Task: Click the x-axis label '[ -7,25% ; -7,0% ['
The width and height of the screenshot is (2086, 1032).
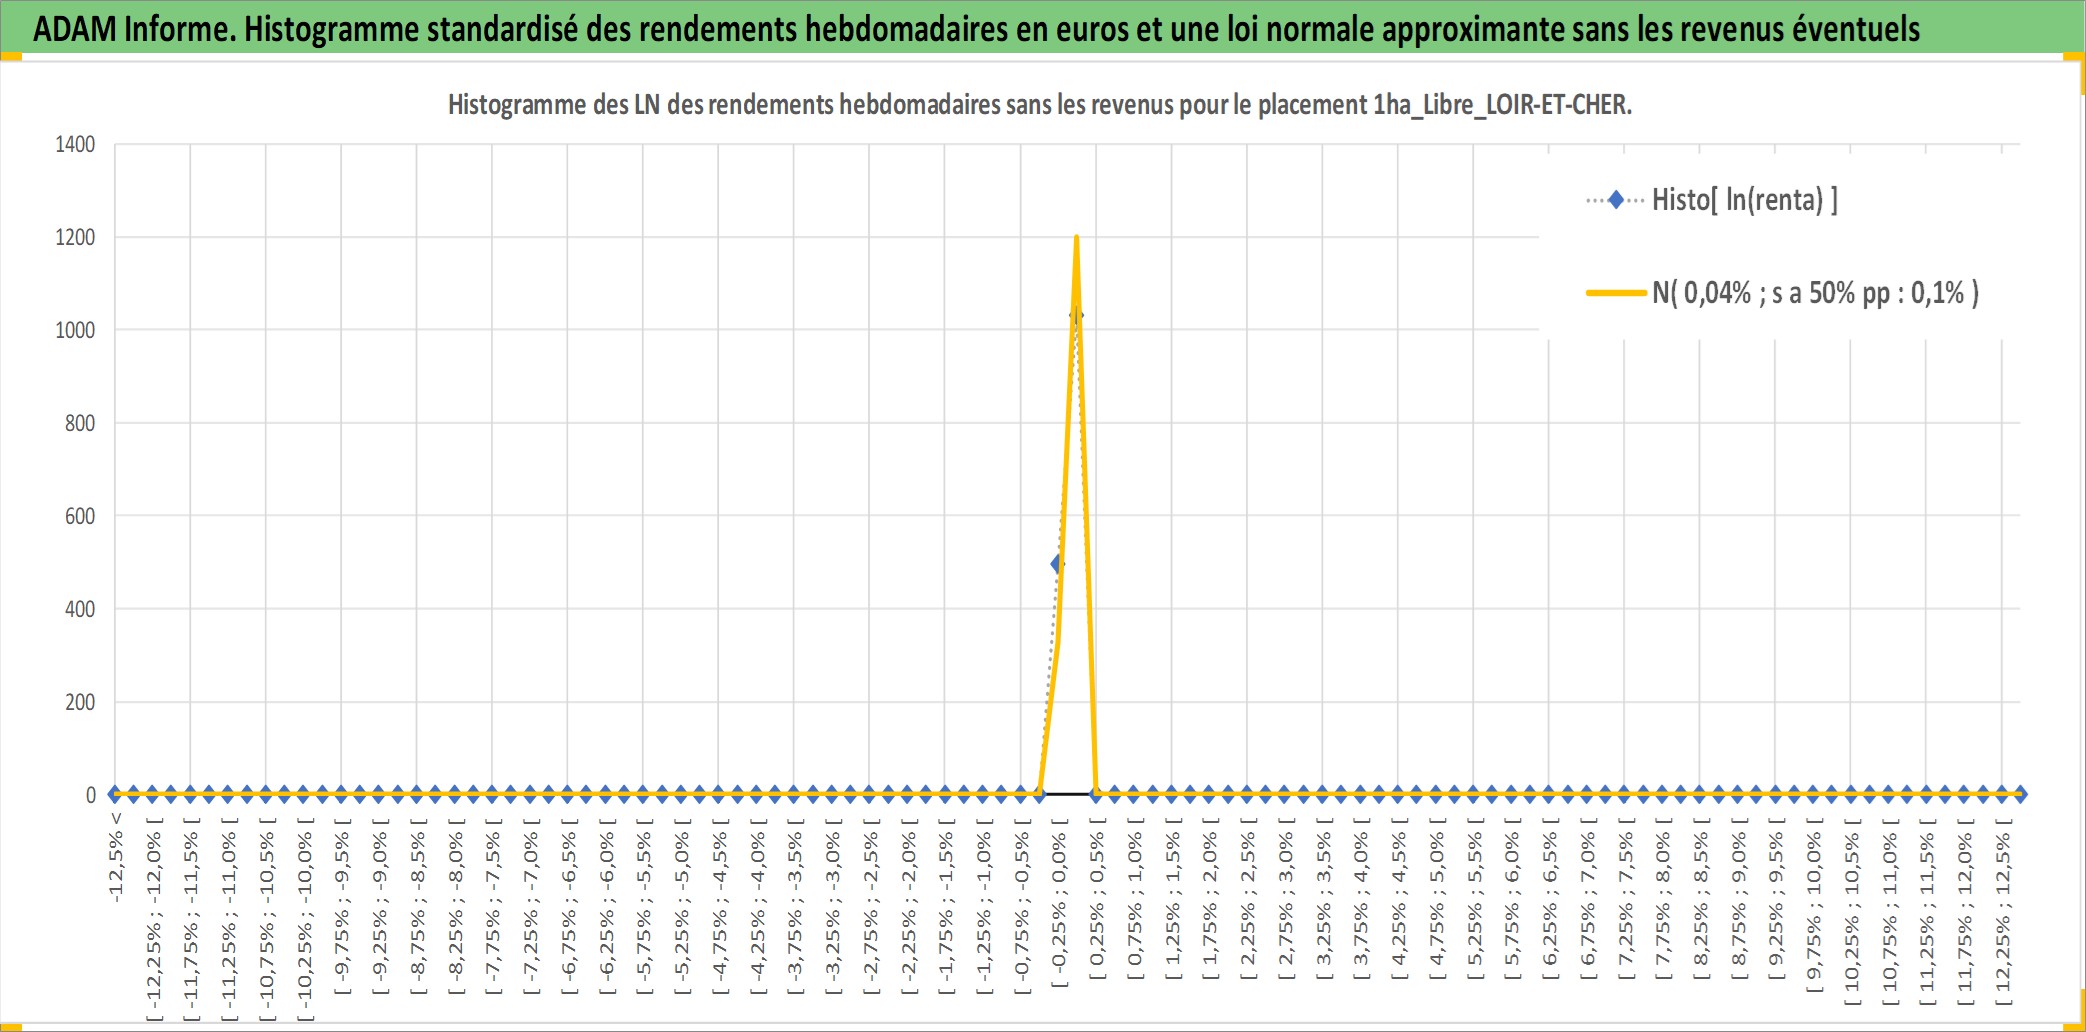Action: (531, 907)
